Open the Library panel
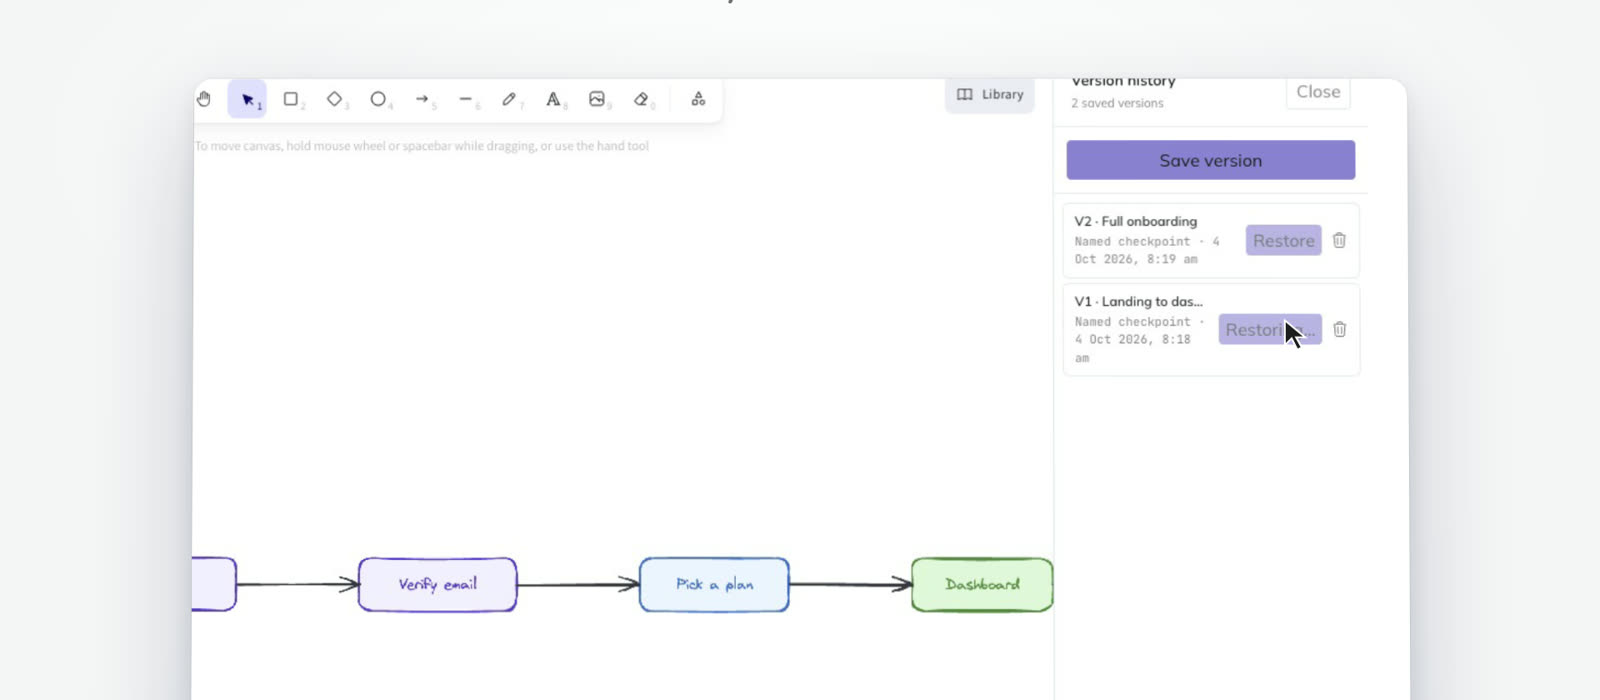 pos(990,95)
